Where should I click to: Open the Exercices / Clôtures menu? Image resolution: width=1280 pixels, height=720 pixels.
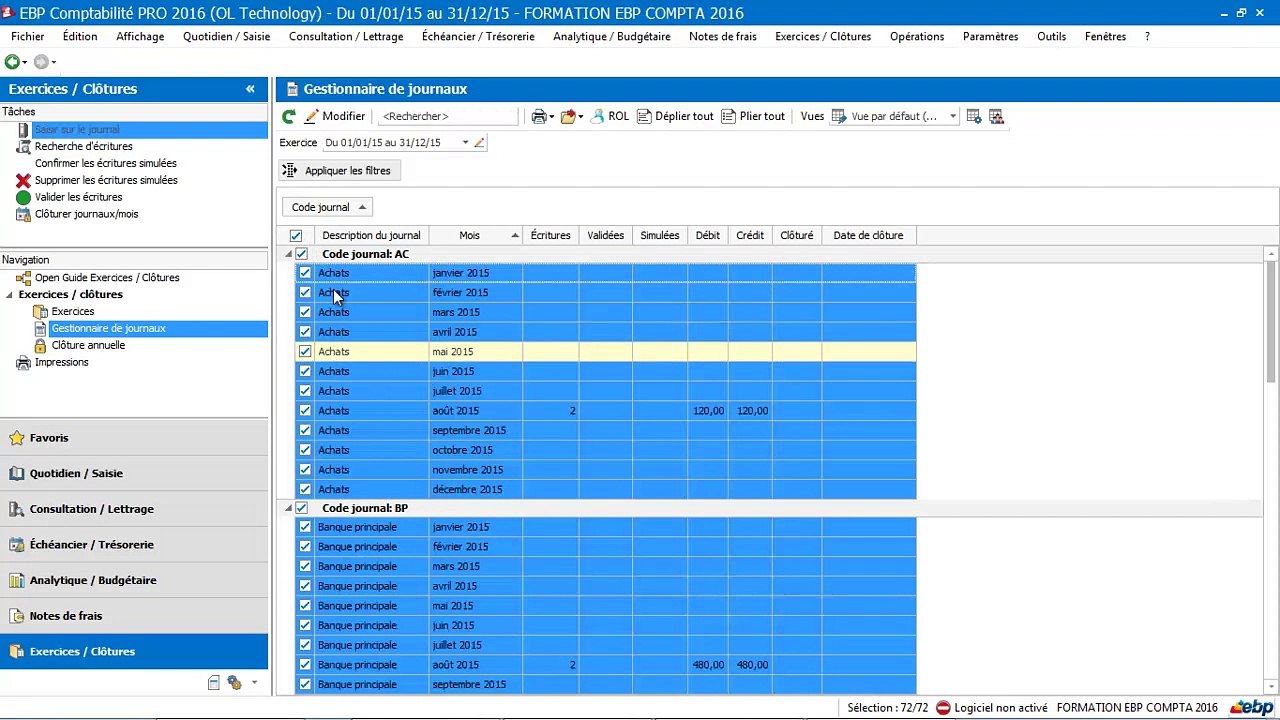point(823,36)
